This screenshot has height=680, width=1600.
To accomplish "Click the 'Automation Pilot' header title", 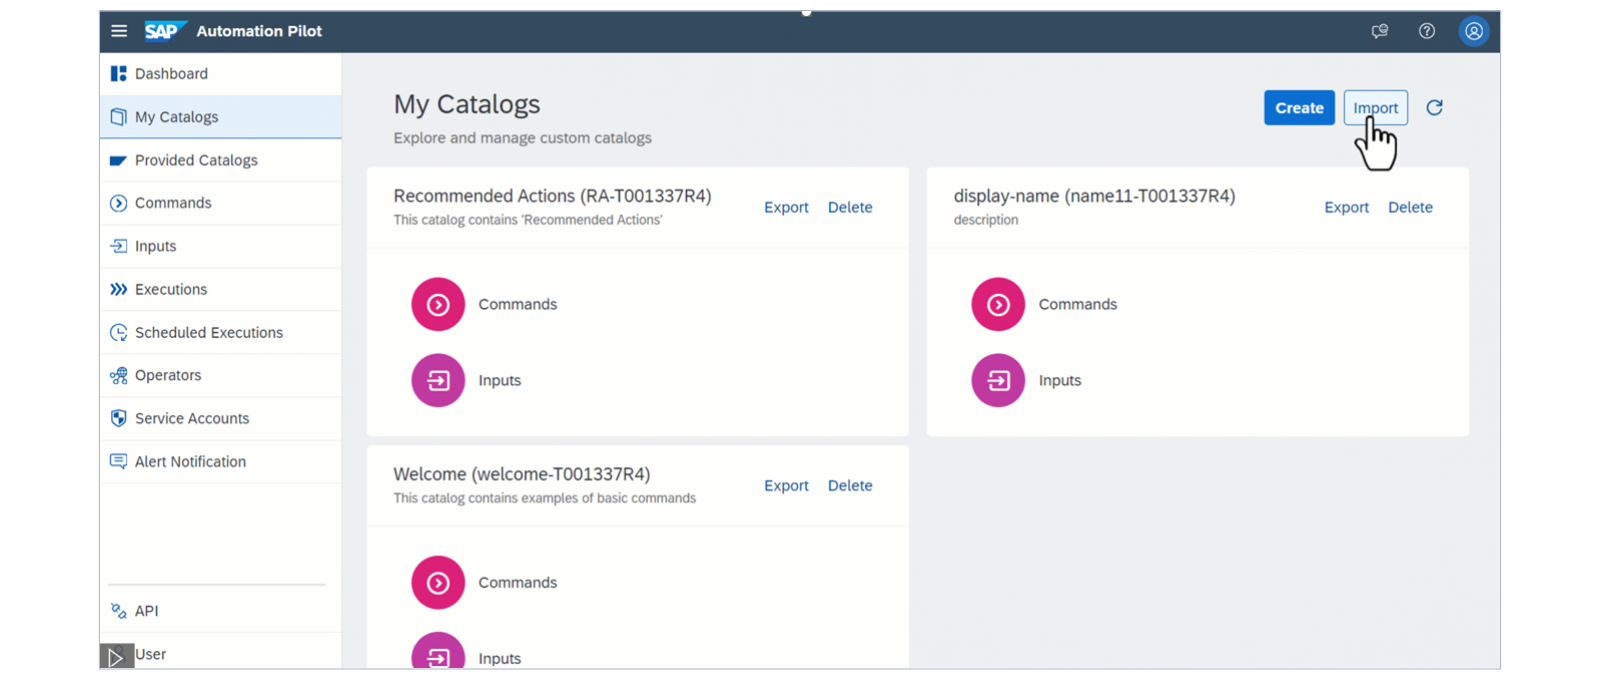I will tap(259, 31).
